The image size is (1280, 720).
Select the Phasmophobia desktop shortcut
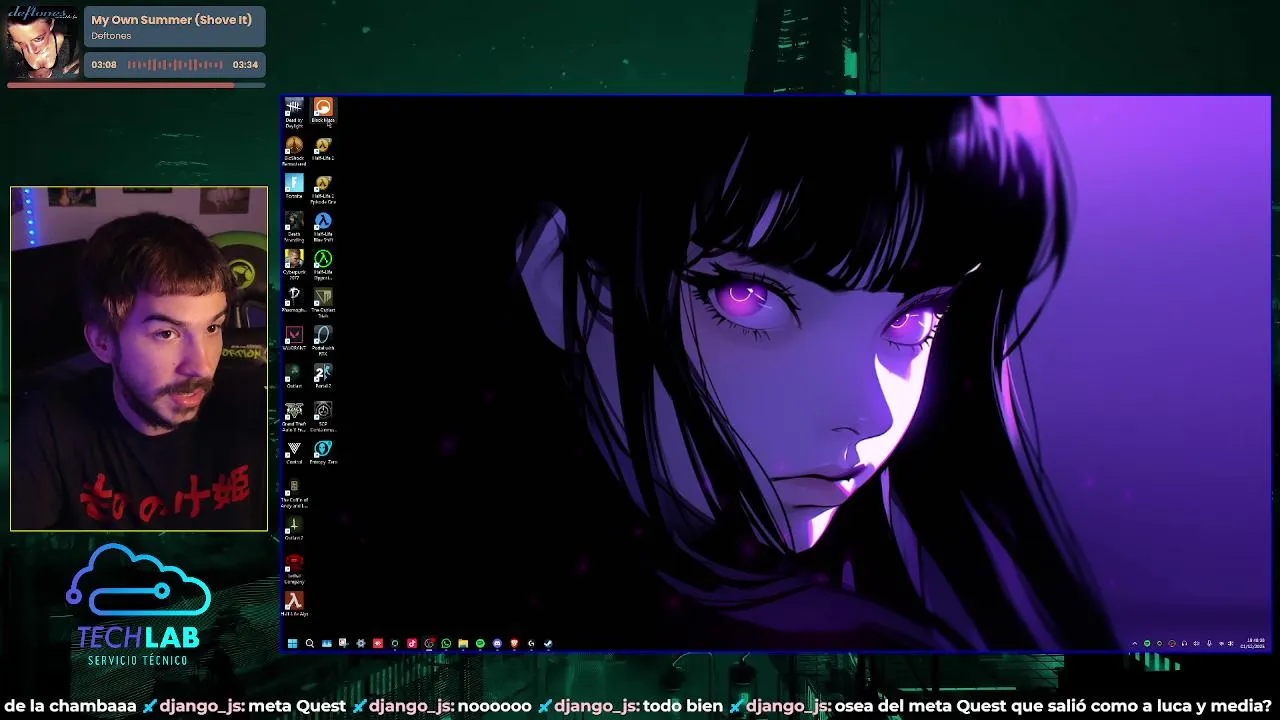coord(294,301)
